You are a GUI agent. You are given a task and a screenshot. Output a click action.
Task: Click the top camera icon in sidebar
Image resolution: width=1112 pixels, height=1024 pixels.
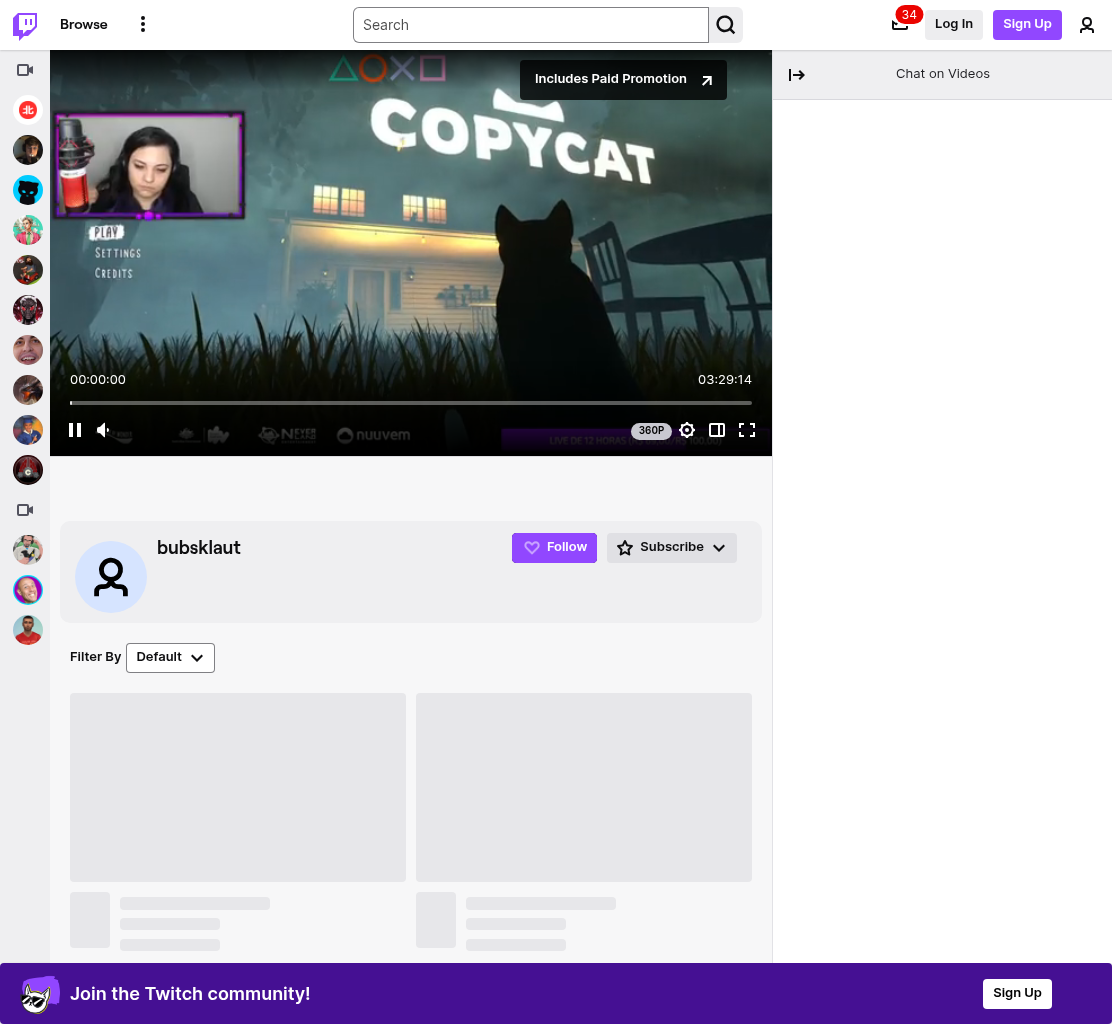pyautogui.click(x=26, y=69)
